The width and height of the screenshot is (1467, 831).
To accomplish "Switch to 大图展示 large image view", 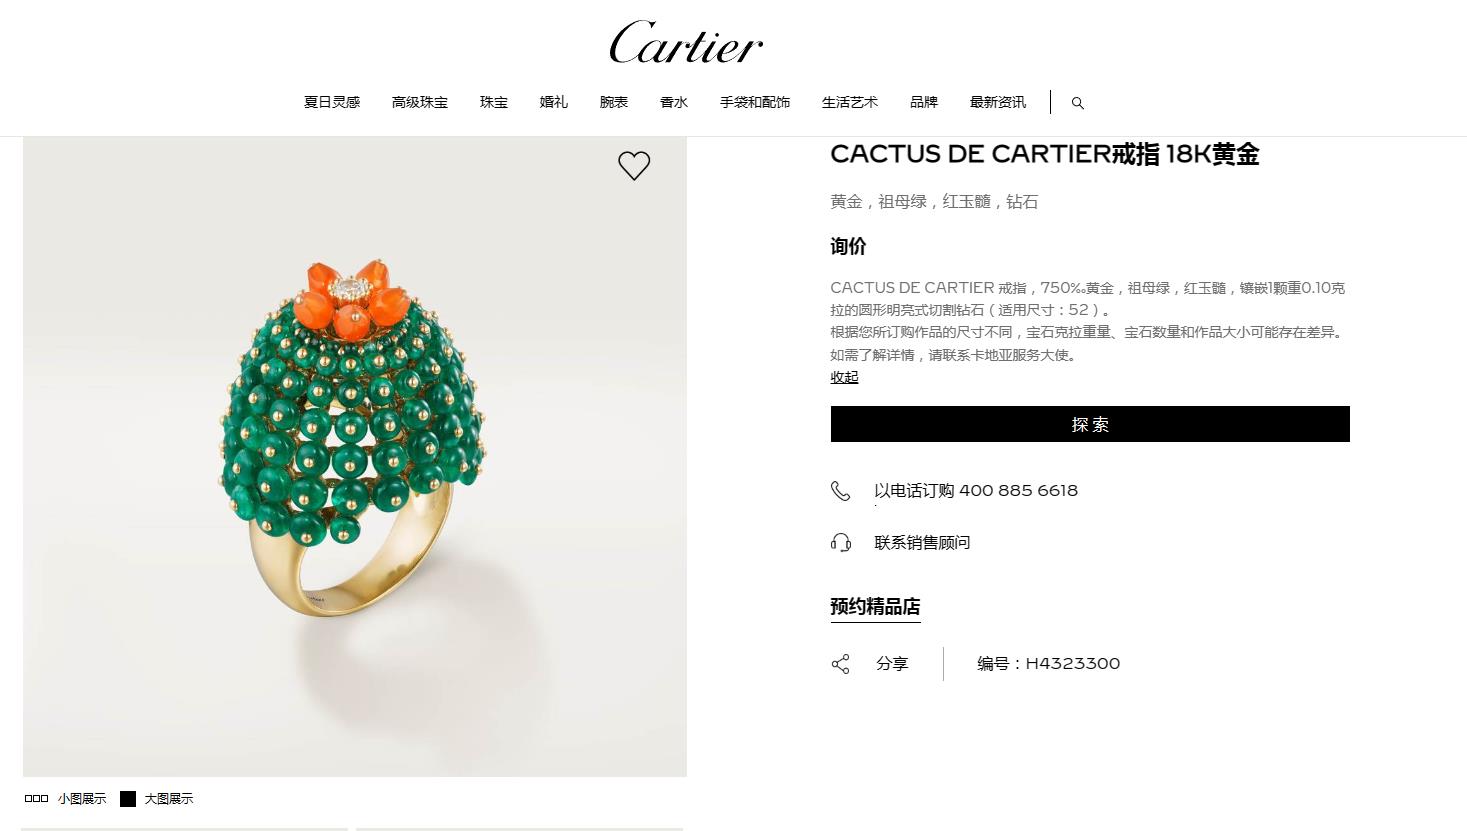I will pos(168,799).
